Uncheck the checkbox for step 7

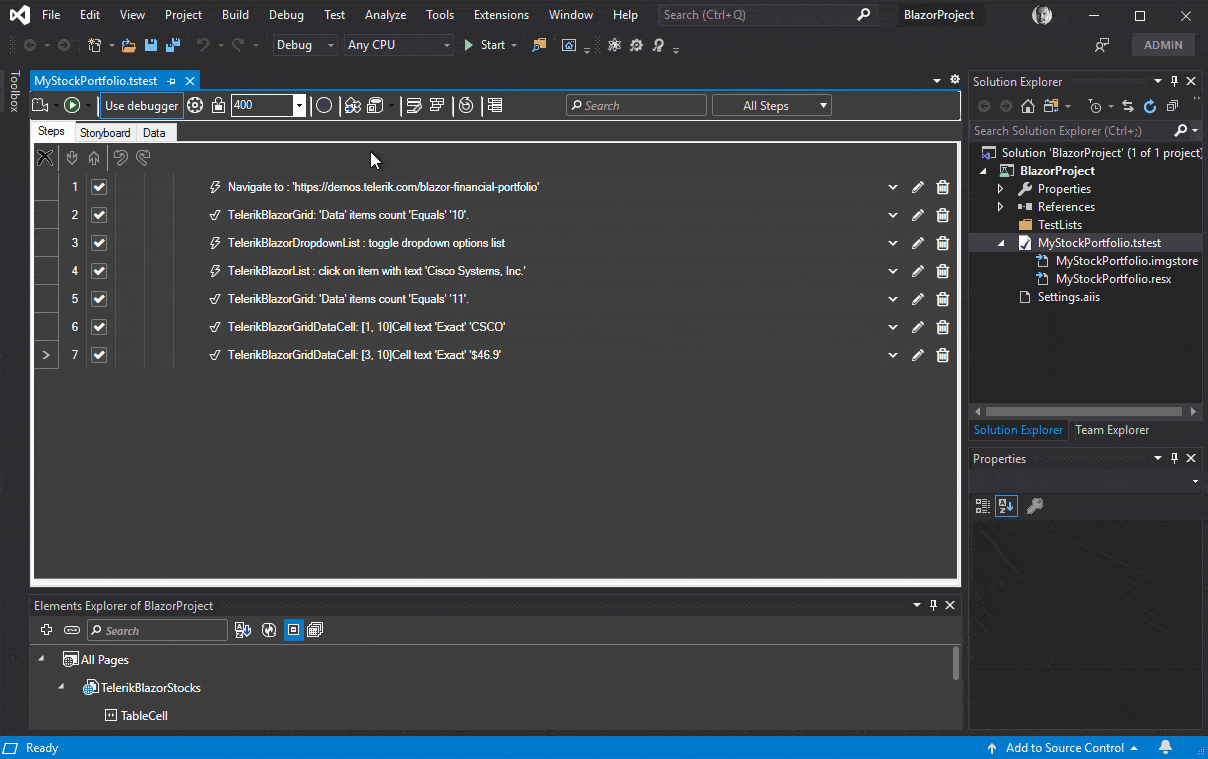99,355
